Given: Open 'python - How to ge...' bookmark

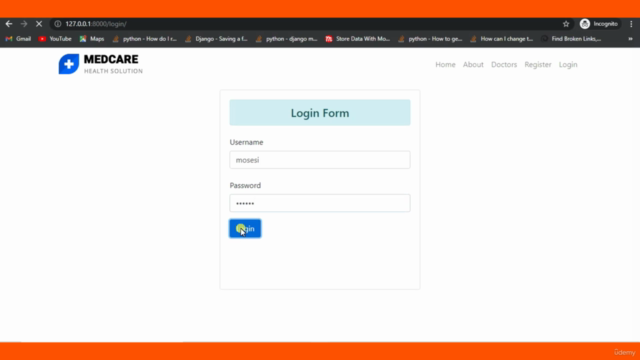Looking at the screenshot, I should coord(430,39).
